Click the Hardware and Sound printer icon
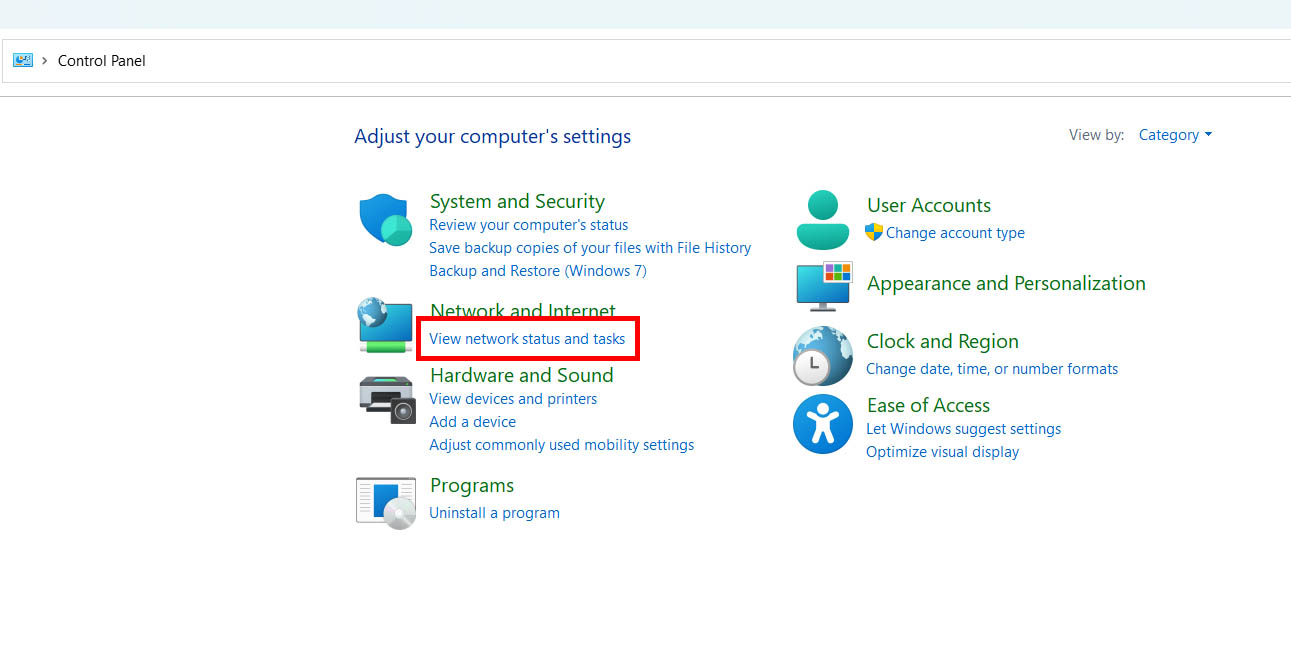Viewport: 1291px width, 661px height. point(386,399)
